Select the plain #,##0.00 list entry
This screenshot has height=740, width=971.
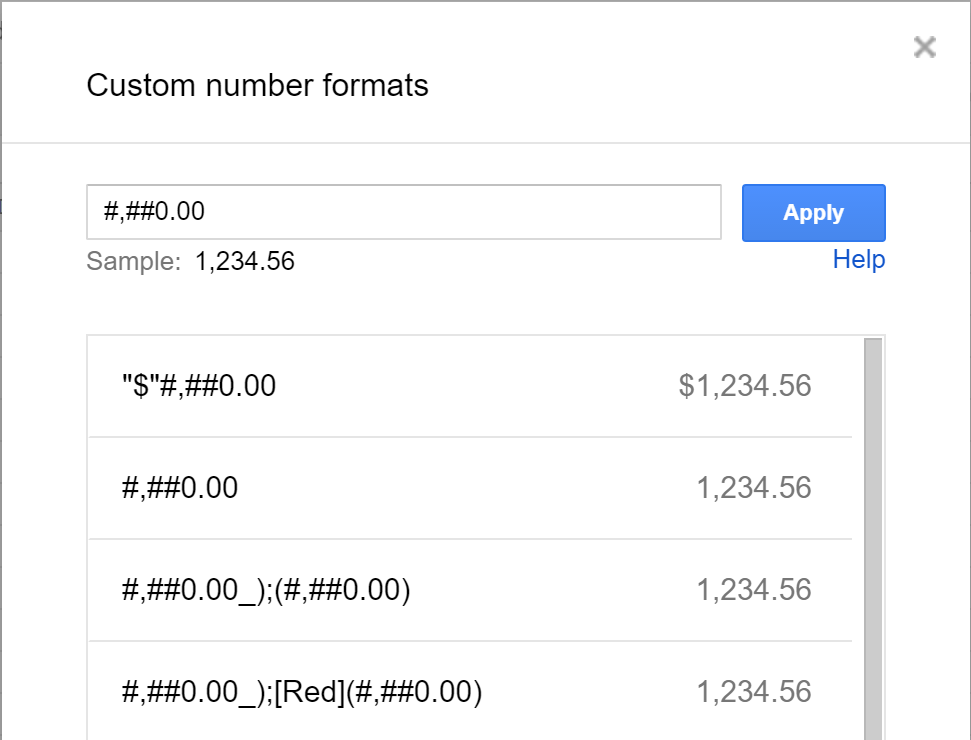click(179, 488)
